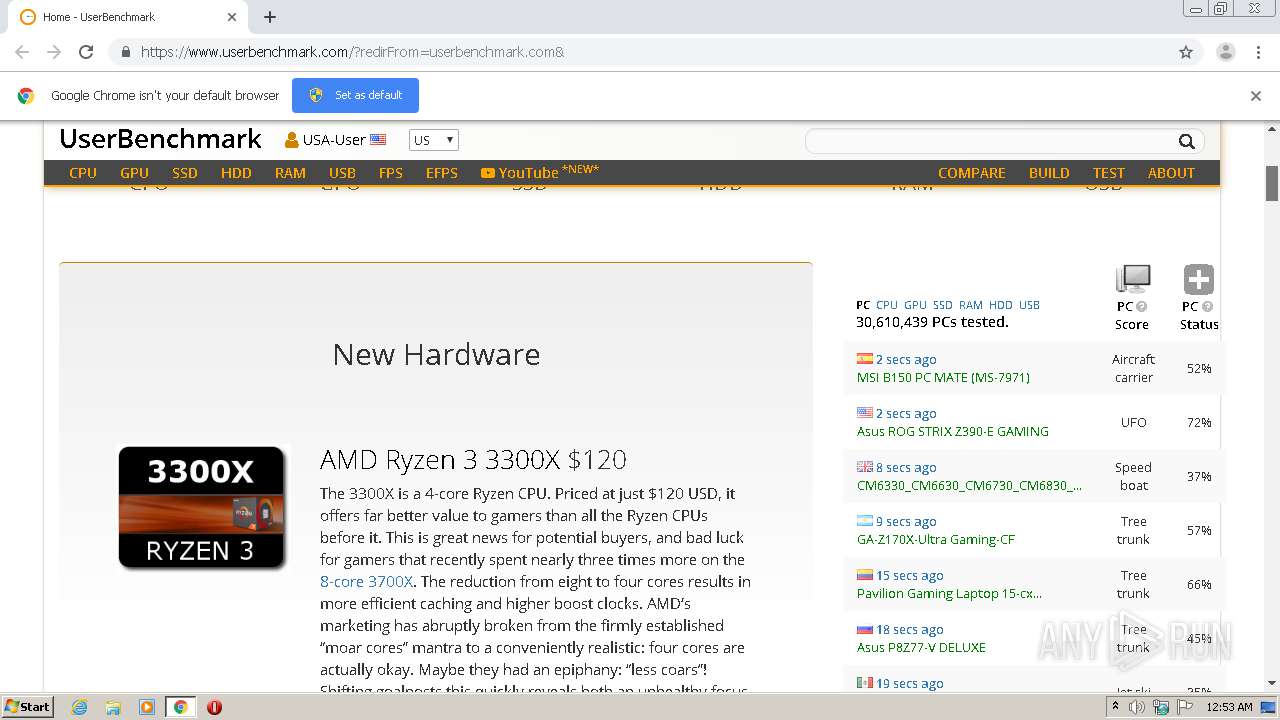Click the volume speaker tray icon

[x=1137, y=707]
